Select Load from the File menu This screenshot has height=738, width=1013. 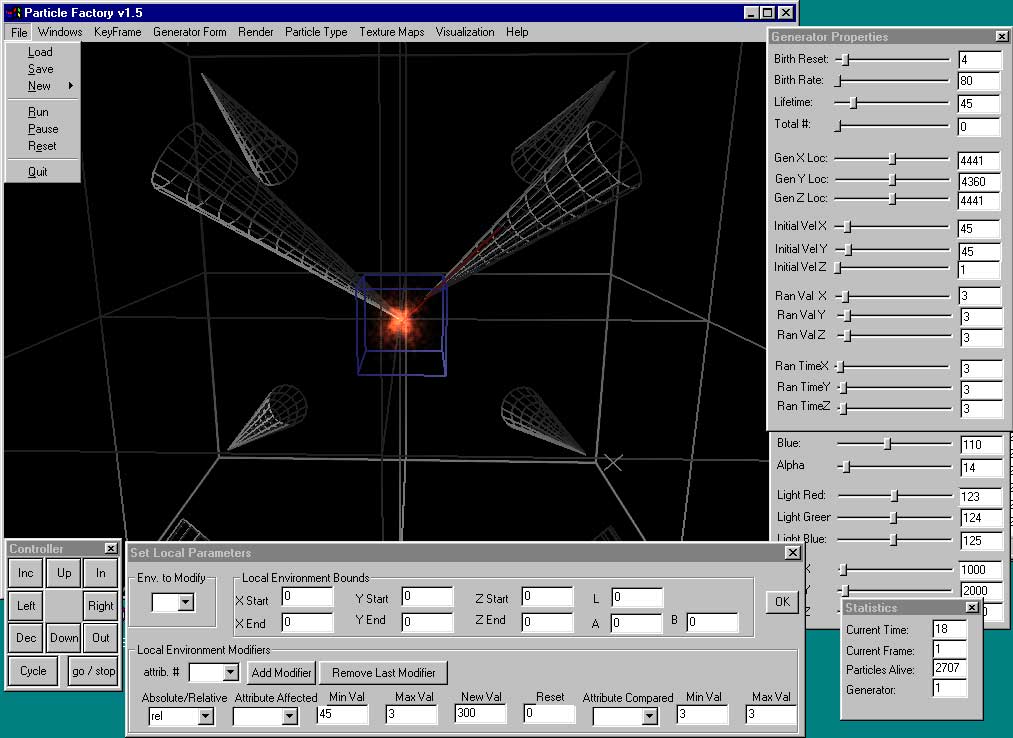pos(40,52)
